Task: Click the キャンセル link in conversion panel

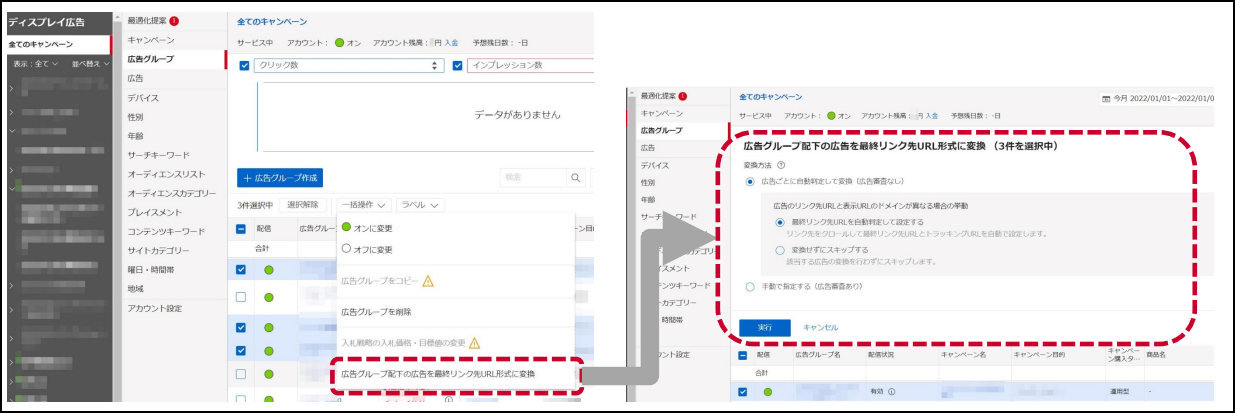Action: pos(821,327)
